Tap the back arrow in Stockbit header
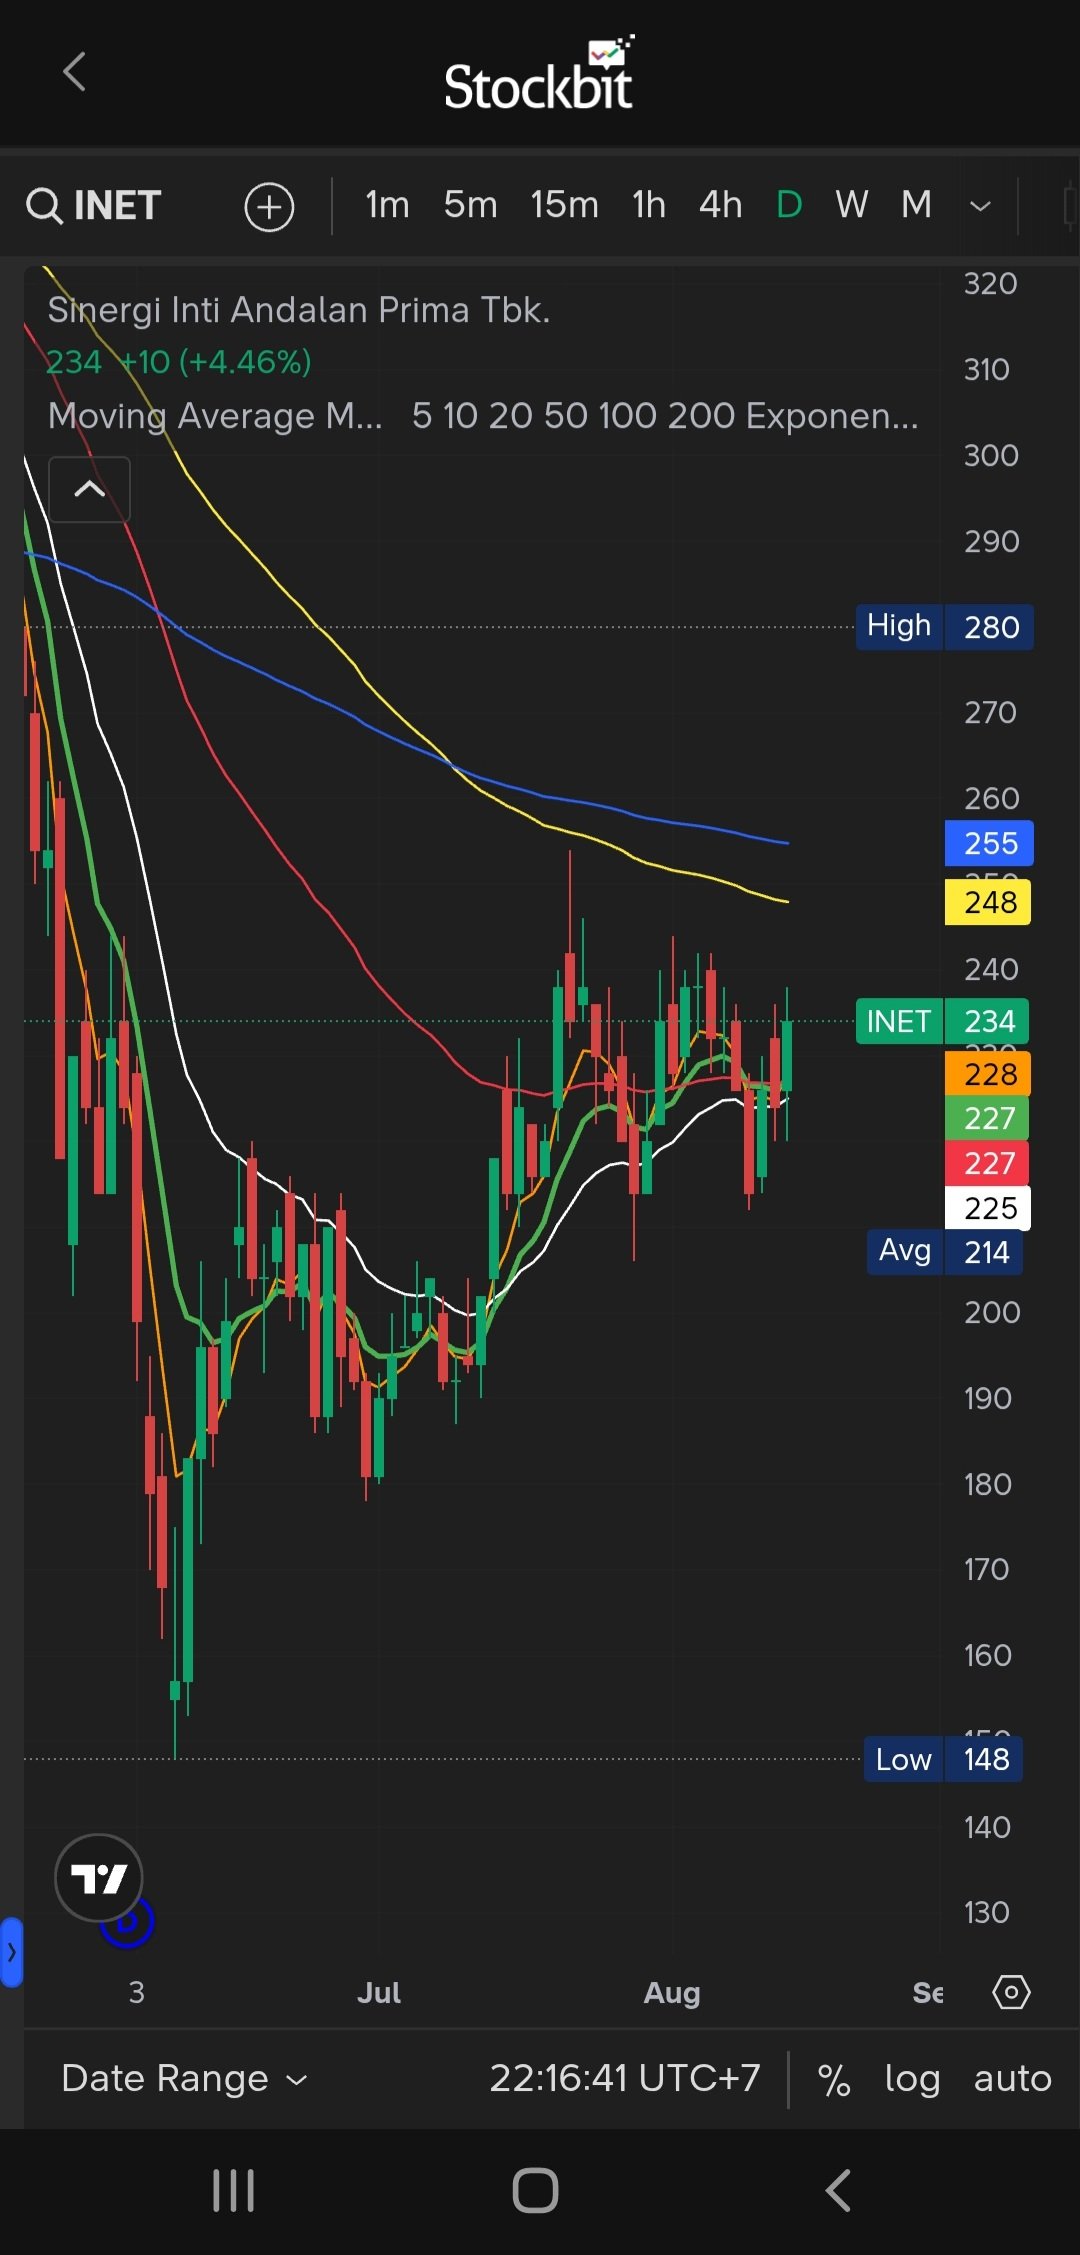 click(74, 72)
